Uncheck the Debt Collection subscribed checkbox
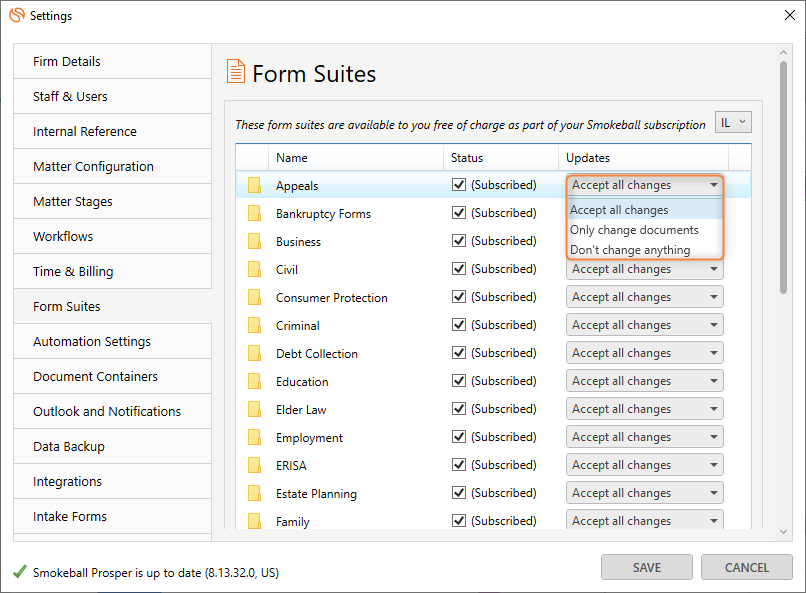Viewport: 806px width, 593px height. (x=459, y=353)
